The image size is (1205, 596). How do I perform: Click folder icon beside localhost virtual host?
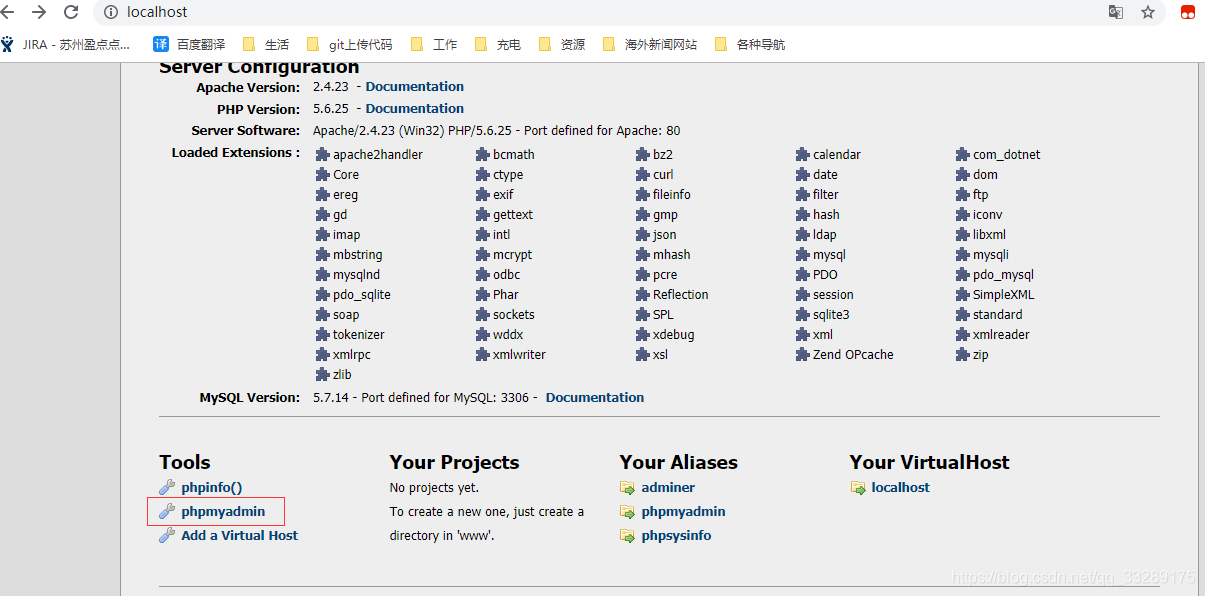(x=858, y=488)
